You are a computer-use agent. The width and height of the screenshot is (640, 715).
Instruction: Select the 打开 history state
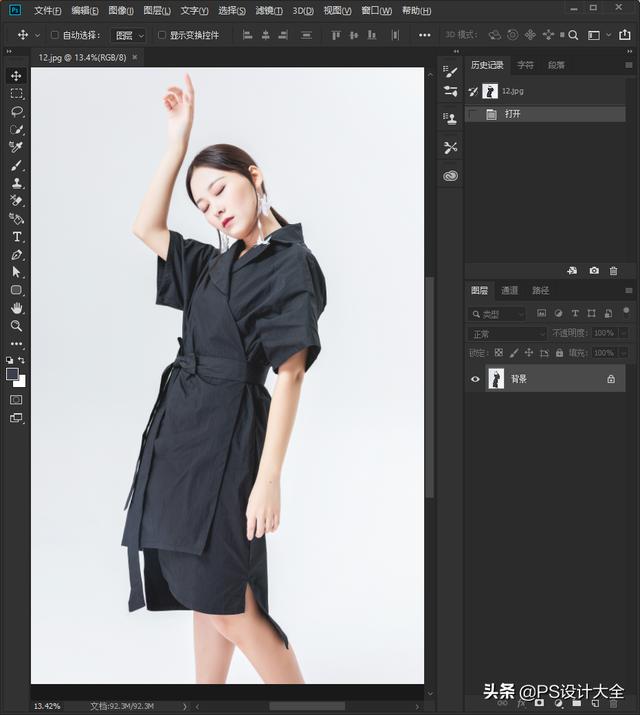[545, 114]
